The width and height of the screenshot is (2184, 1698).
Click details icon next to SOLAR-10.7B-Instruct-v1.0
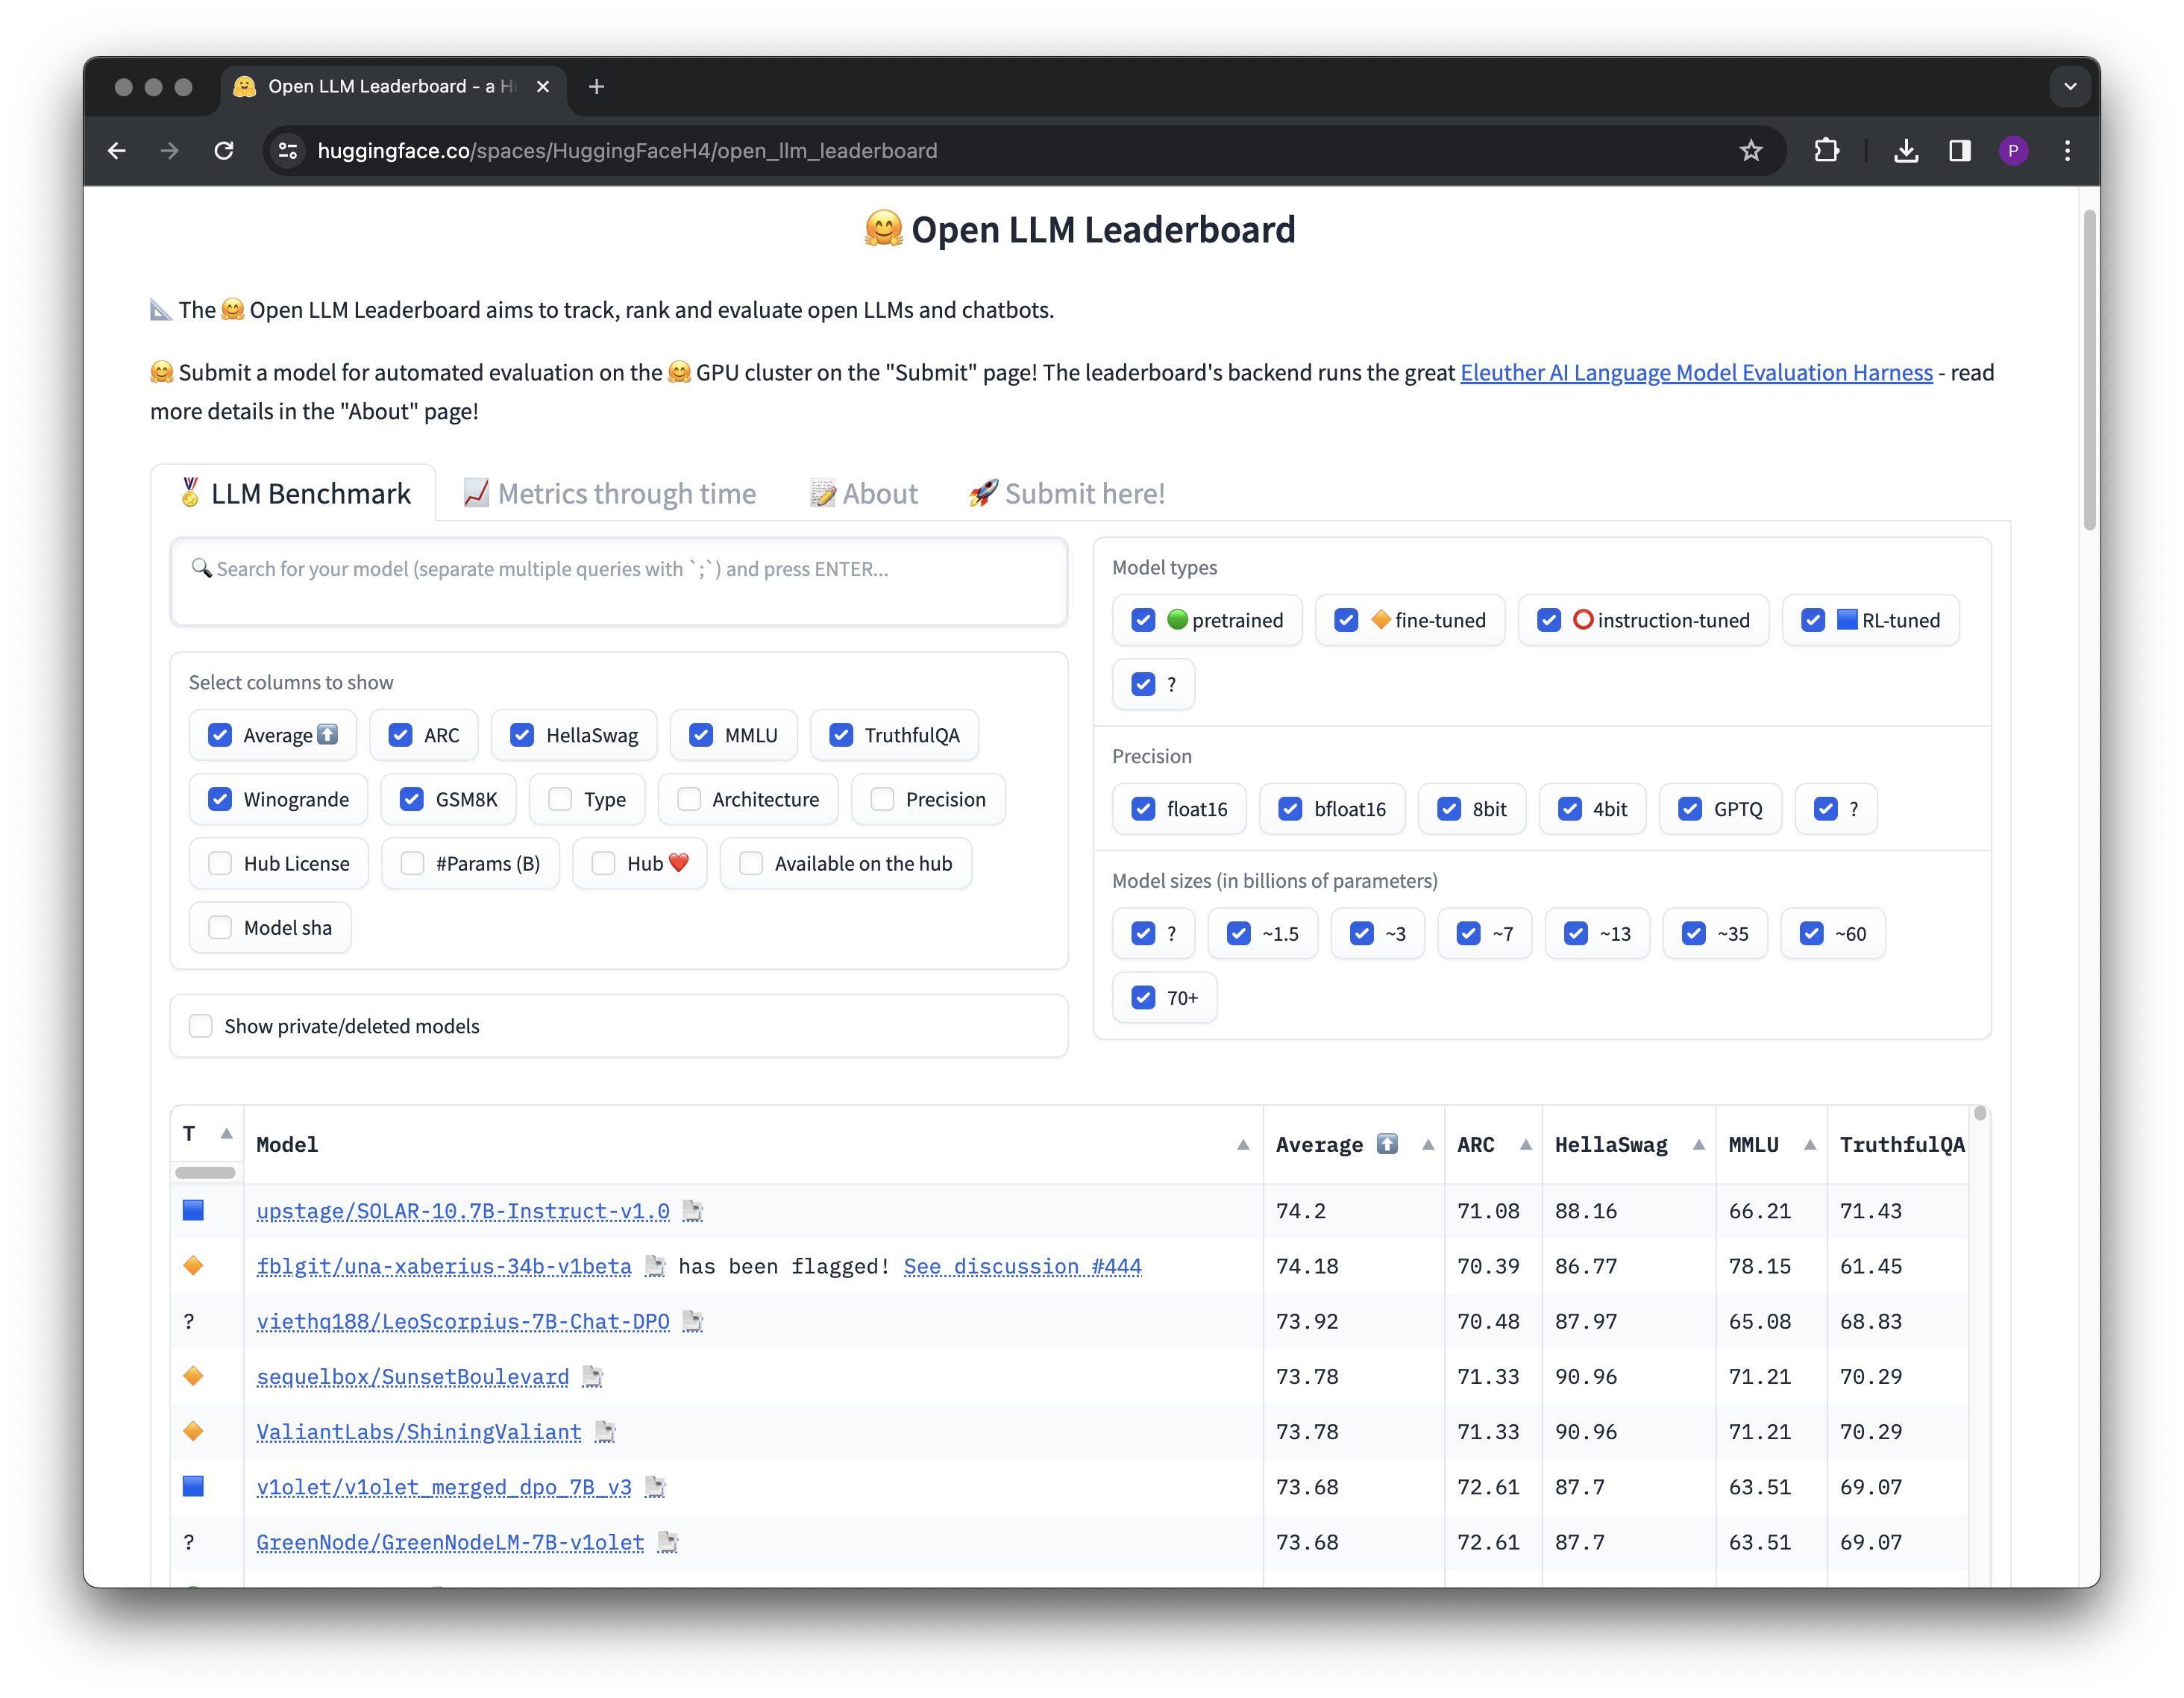[692, 1211]
